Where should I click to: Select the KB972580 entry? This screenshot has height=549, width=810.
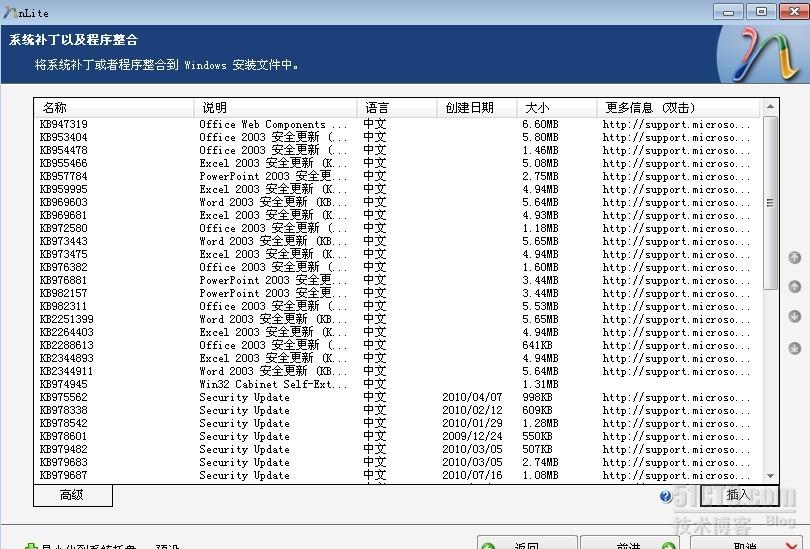click(x=398, y=228)
